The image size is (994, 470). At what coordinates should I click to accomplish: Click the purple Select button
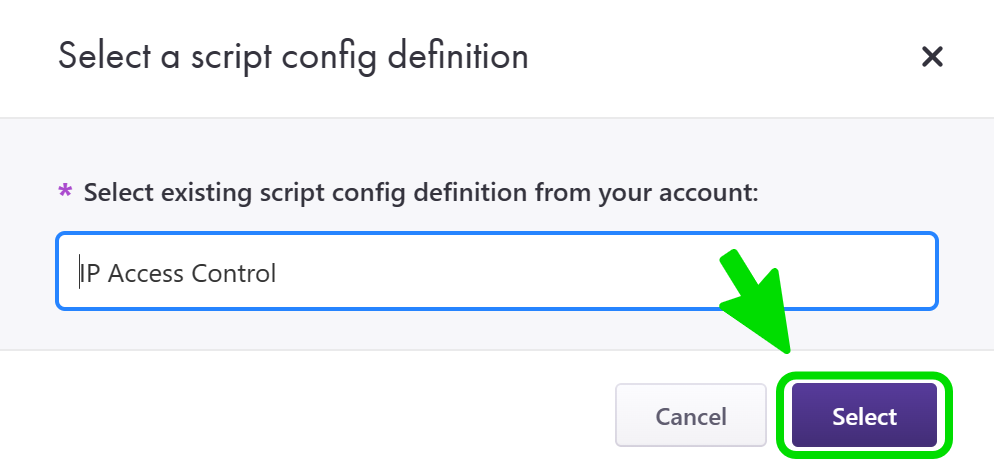pos(864,416)
